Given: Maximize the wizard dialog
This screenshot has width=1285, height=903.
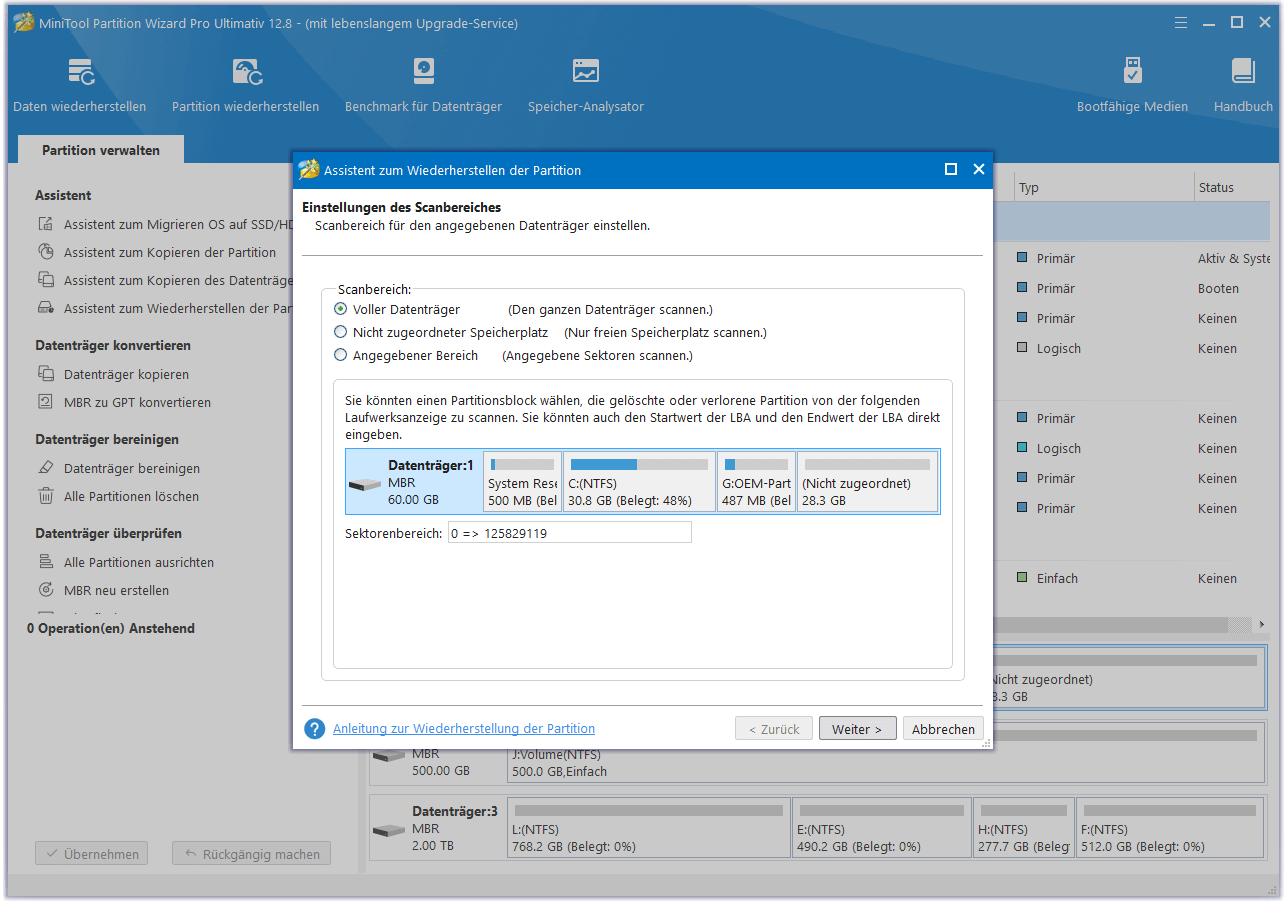Looking at the screenshot, I should coord(951,170).
